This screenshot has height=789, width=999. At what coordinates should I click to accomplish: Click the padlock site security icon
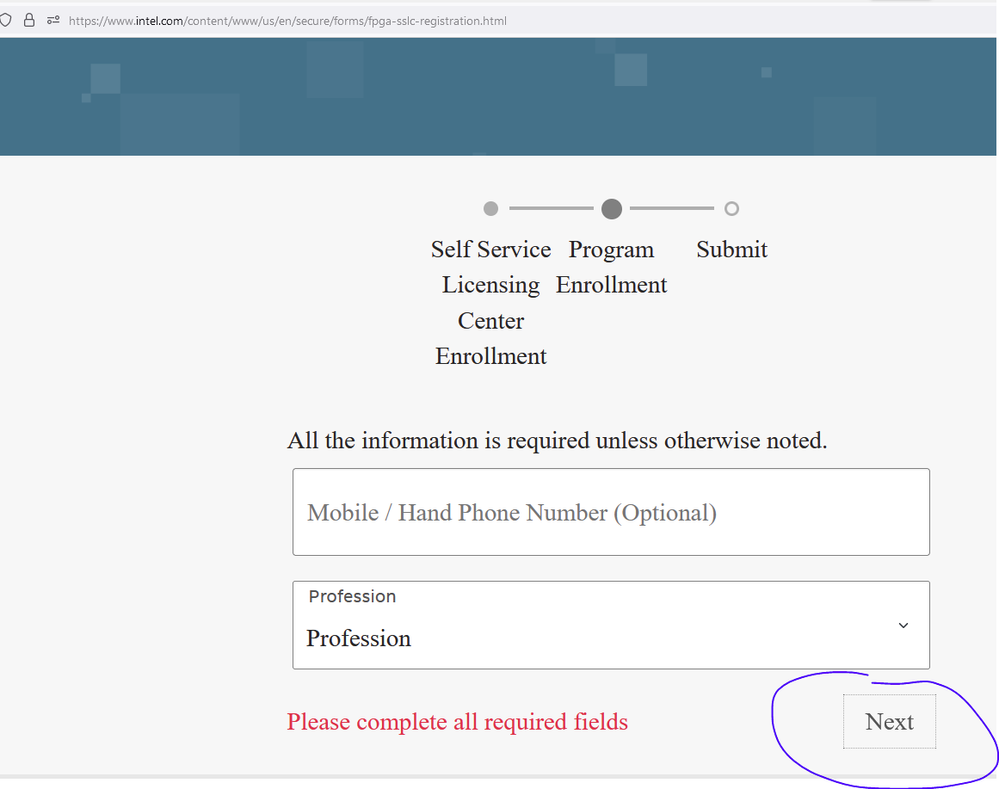coord(29,20)
